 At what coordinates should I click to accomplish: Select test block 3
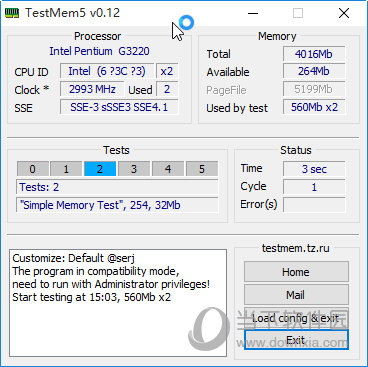tap(134, 169)
